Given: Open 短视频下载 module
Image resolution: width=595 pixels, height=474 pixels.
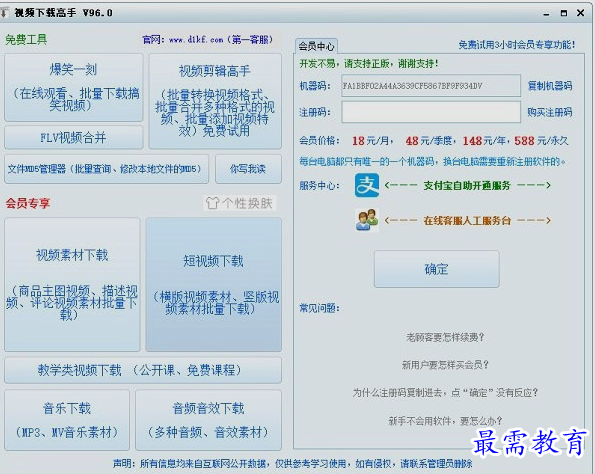Looking at the screenshot, I should (x=214, y=284).
